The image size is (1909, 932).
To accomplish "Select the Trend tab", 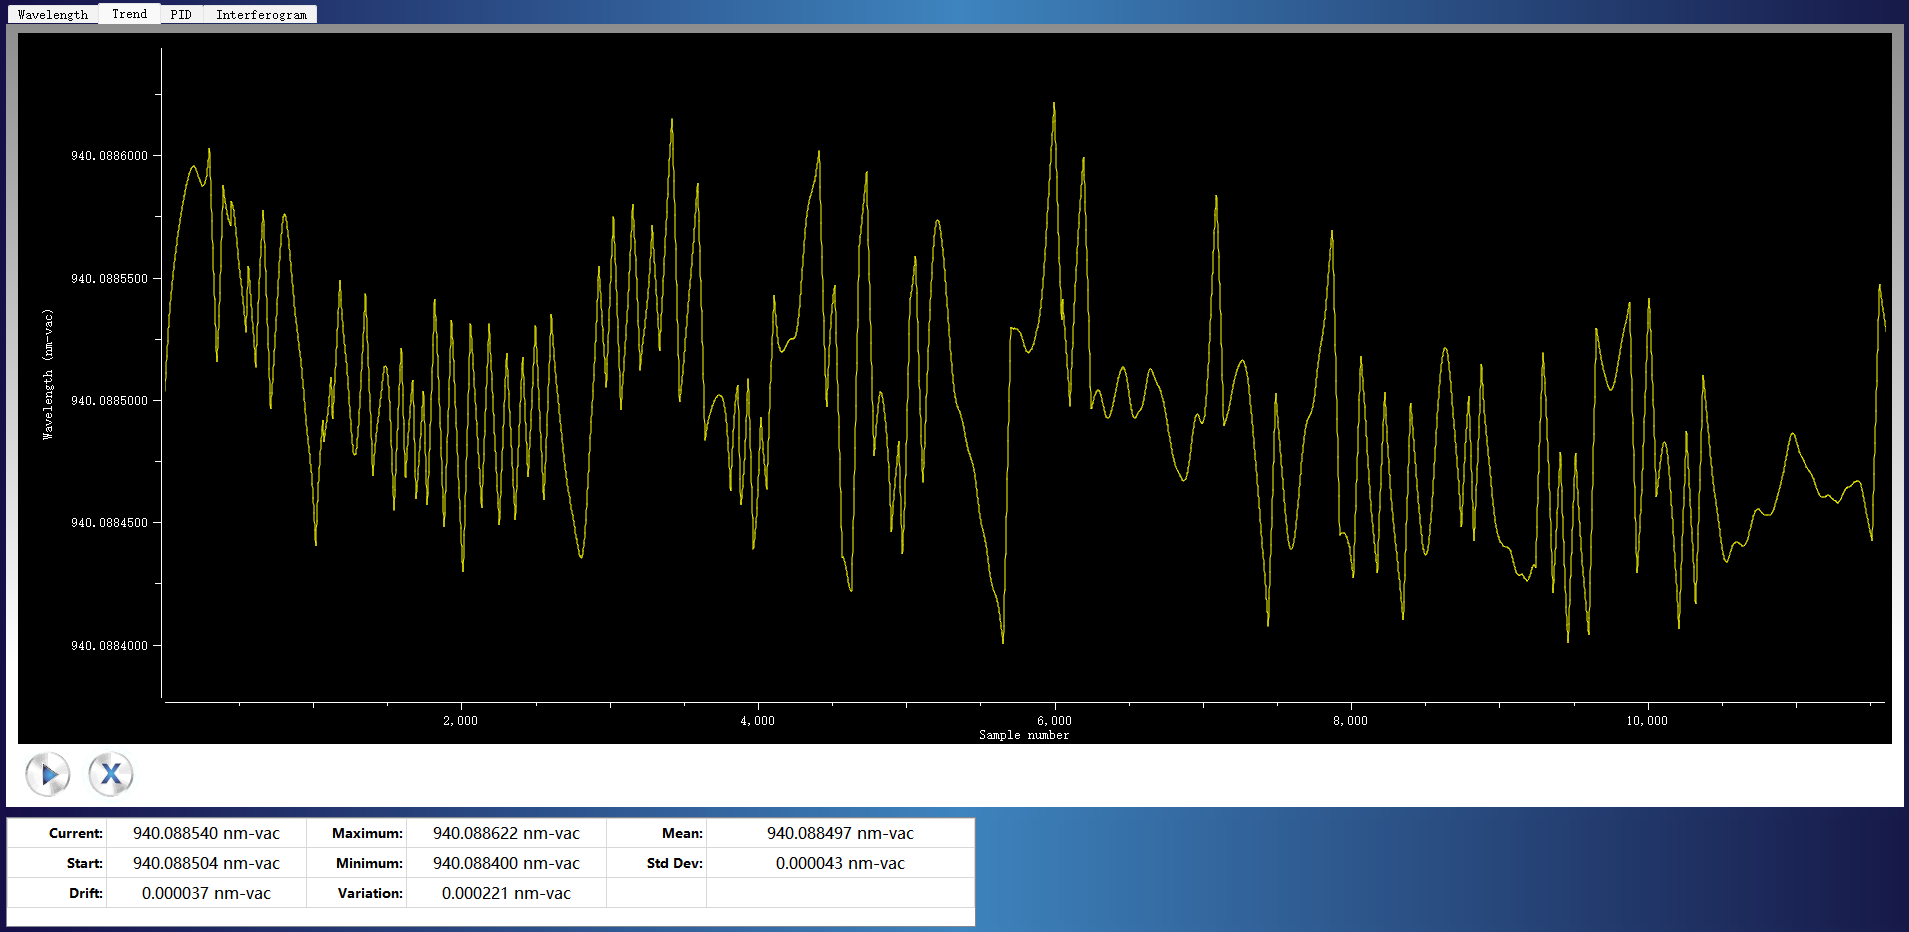I will click(x=129, y=14).
